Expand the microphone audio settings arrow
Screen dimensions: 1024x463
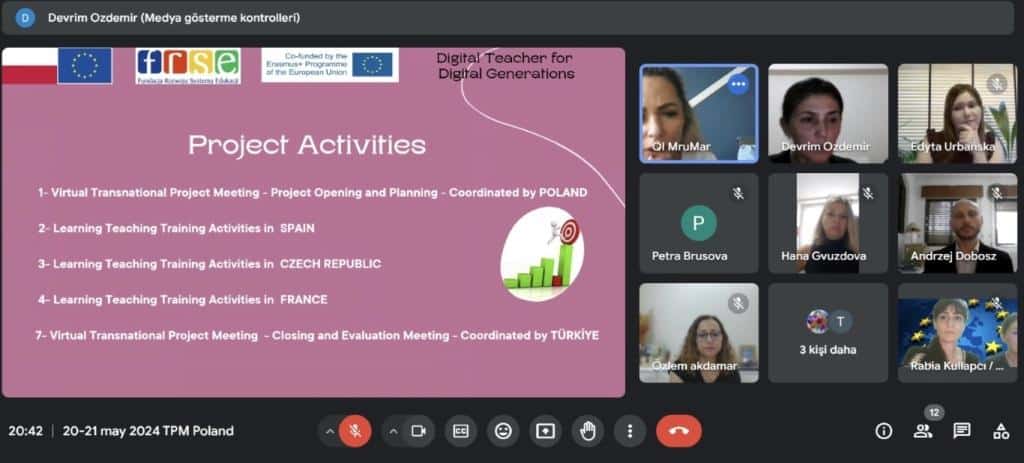(x=328, y=431)
